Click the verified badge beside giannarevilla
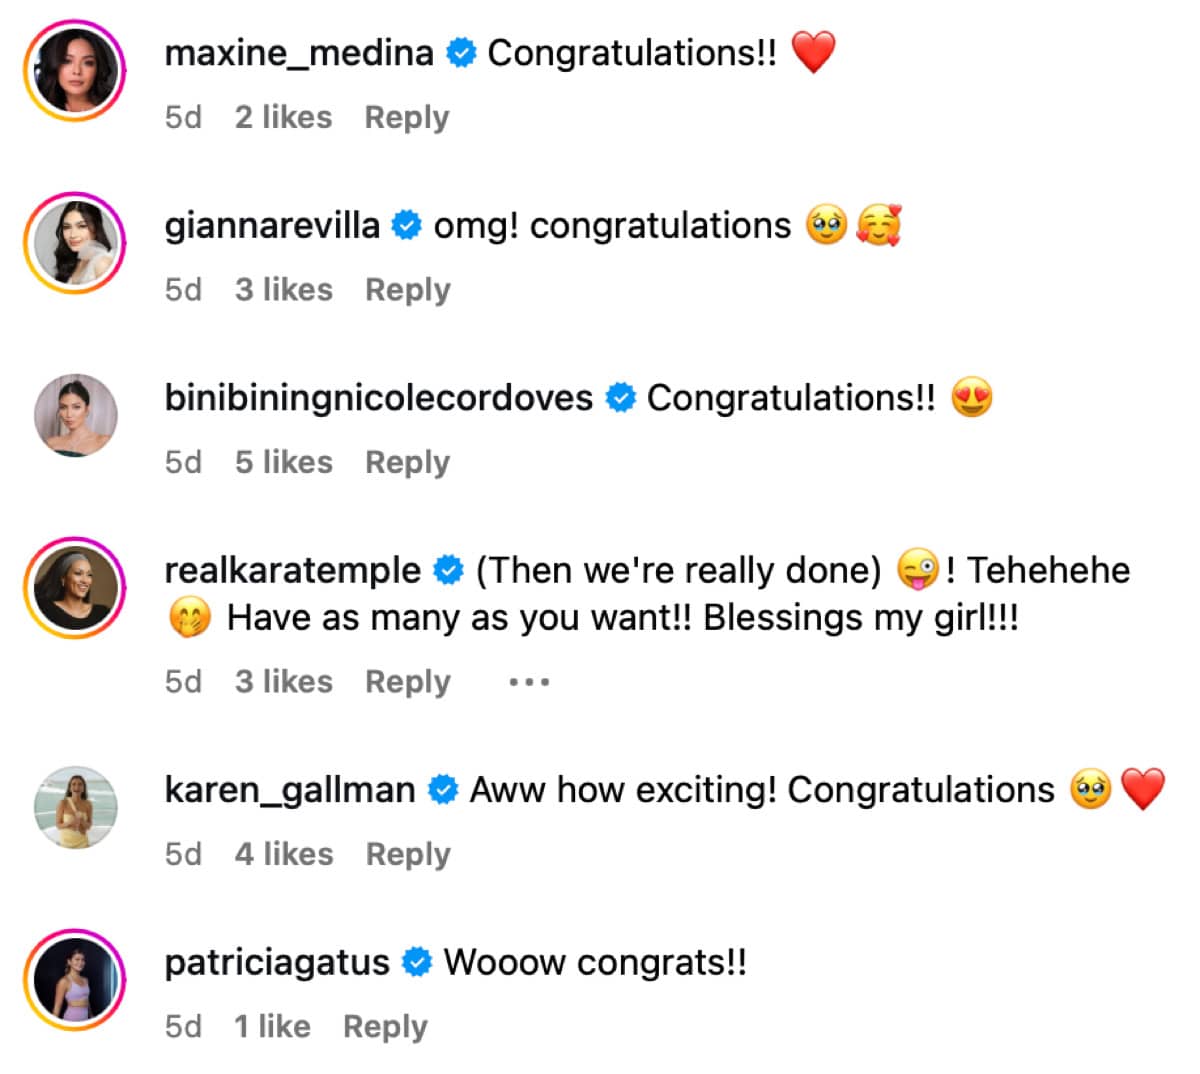Screen dimensions: 1200x1074 (x=406, y=226)
